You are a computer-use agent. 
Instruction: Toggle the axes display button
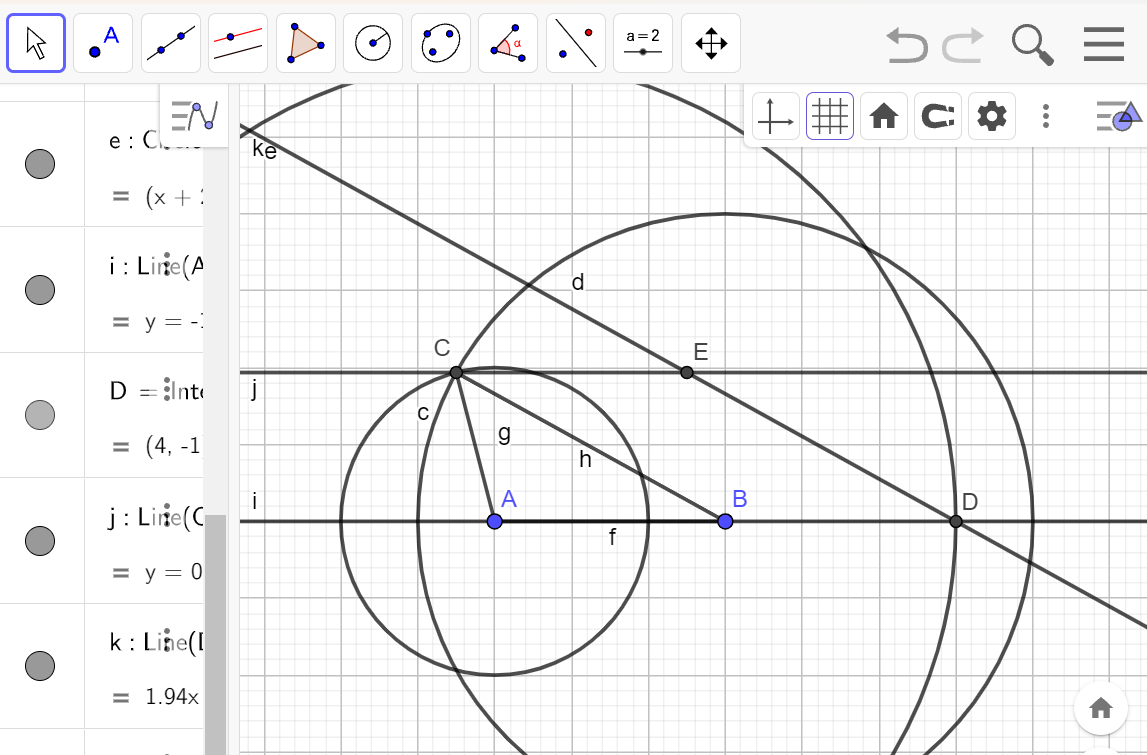(x=775, y=116)
